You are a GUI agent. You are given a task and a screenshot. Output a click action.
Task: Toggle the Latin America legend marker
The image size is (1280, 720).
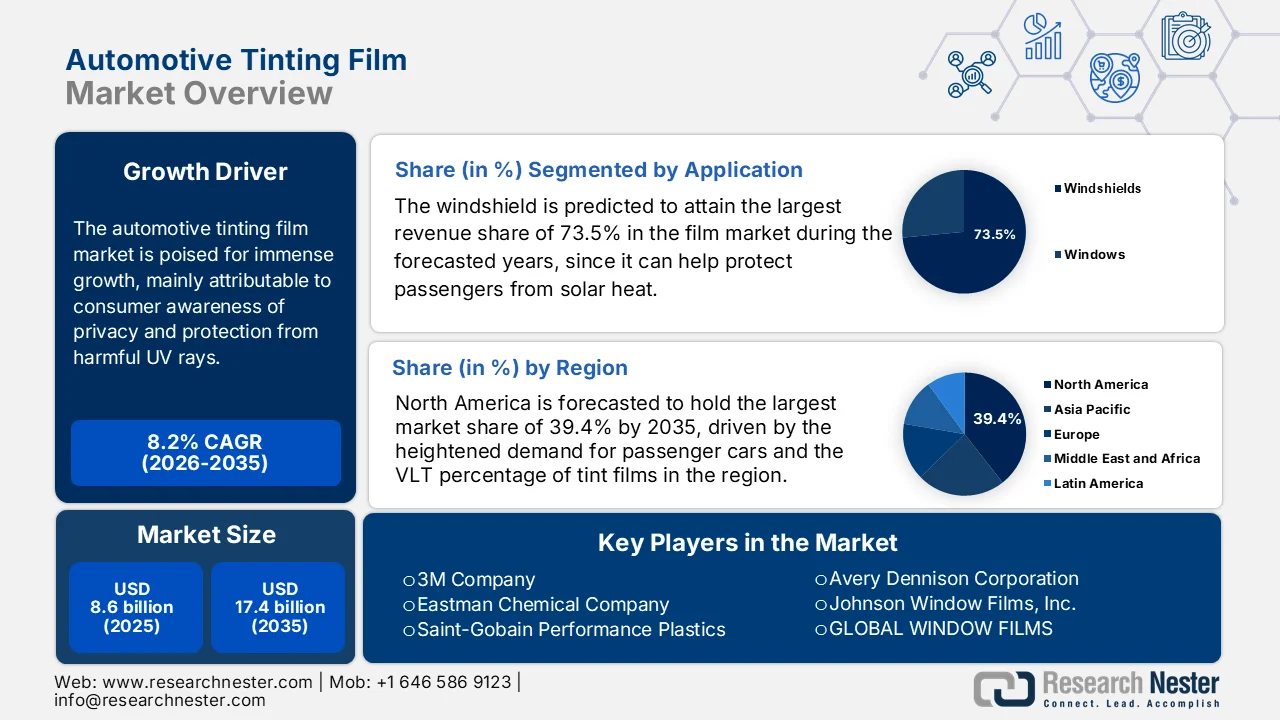(1046, 483)
